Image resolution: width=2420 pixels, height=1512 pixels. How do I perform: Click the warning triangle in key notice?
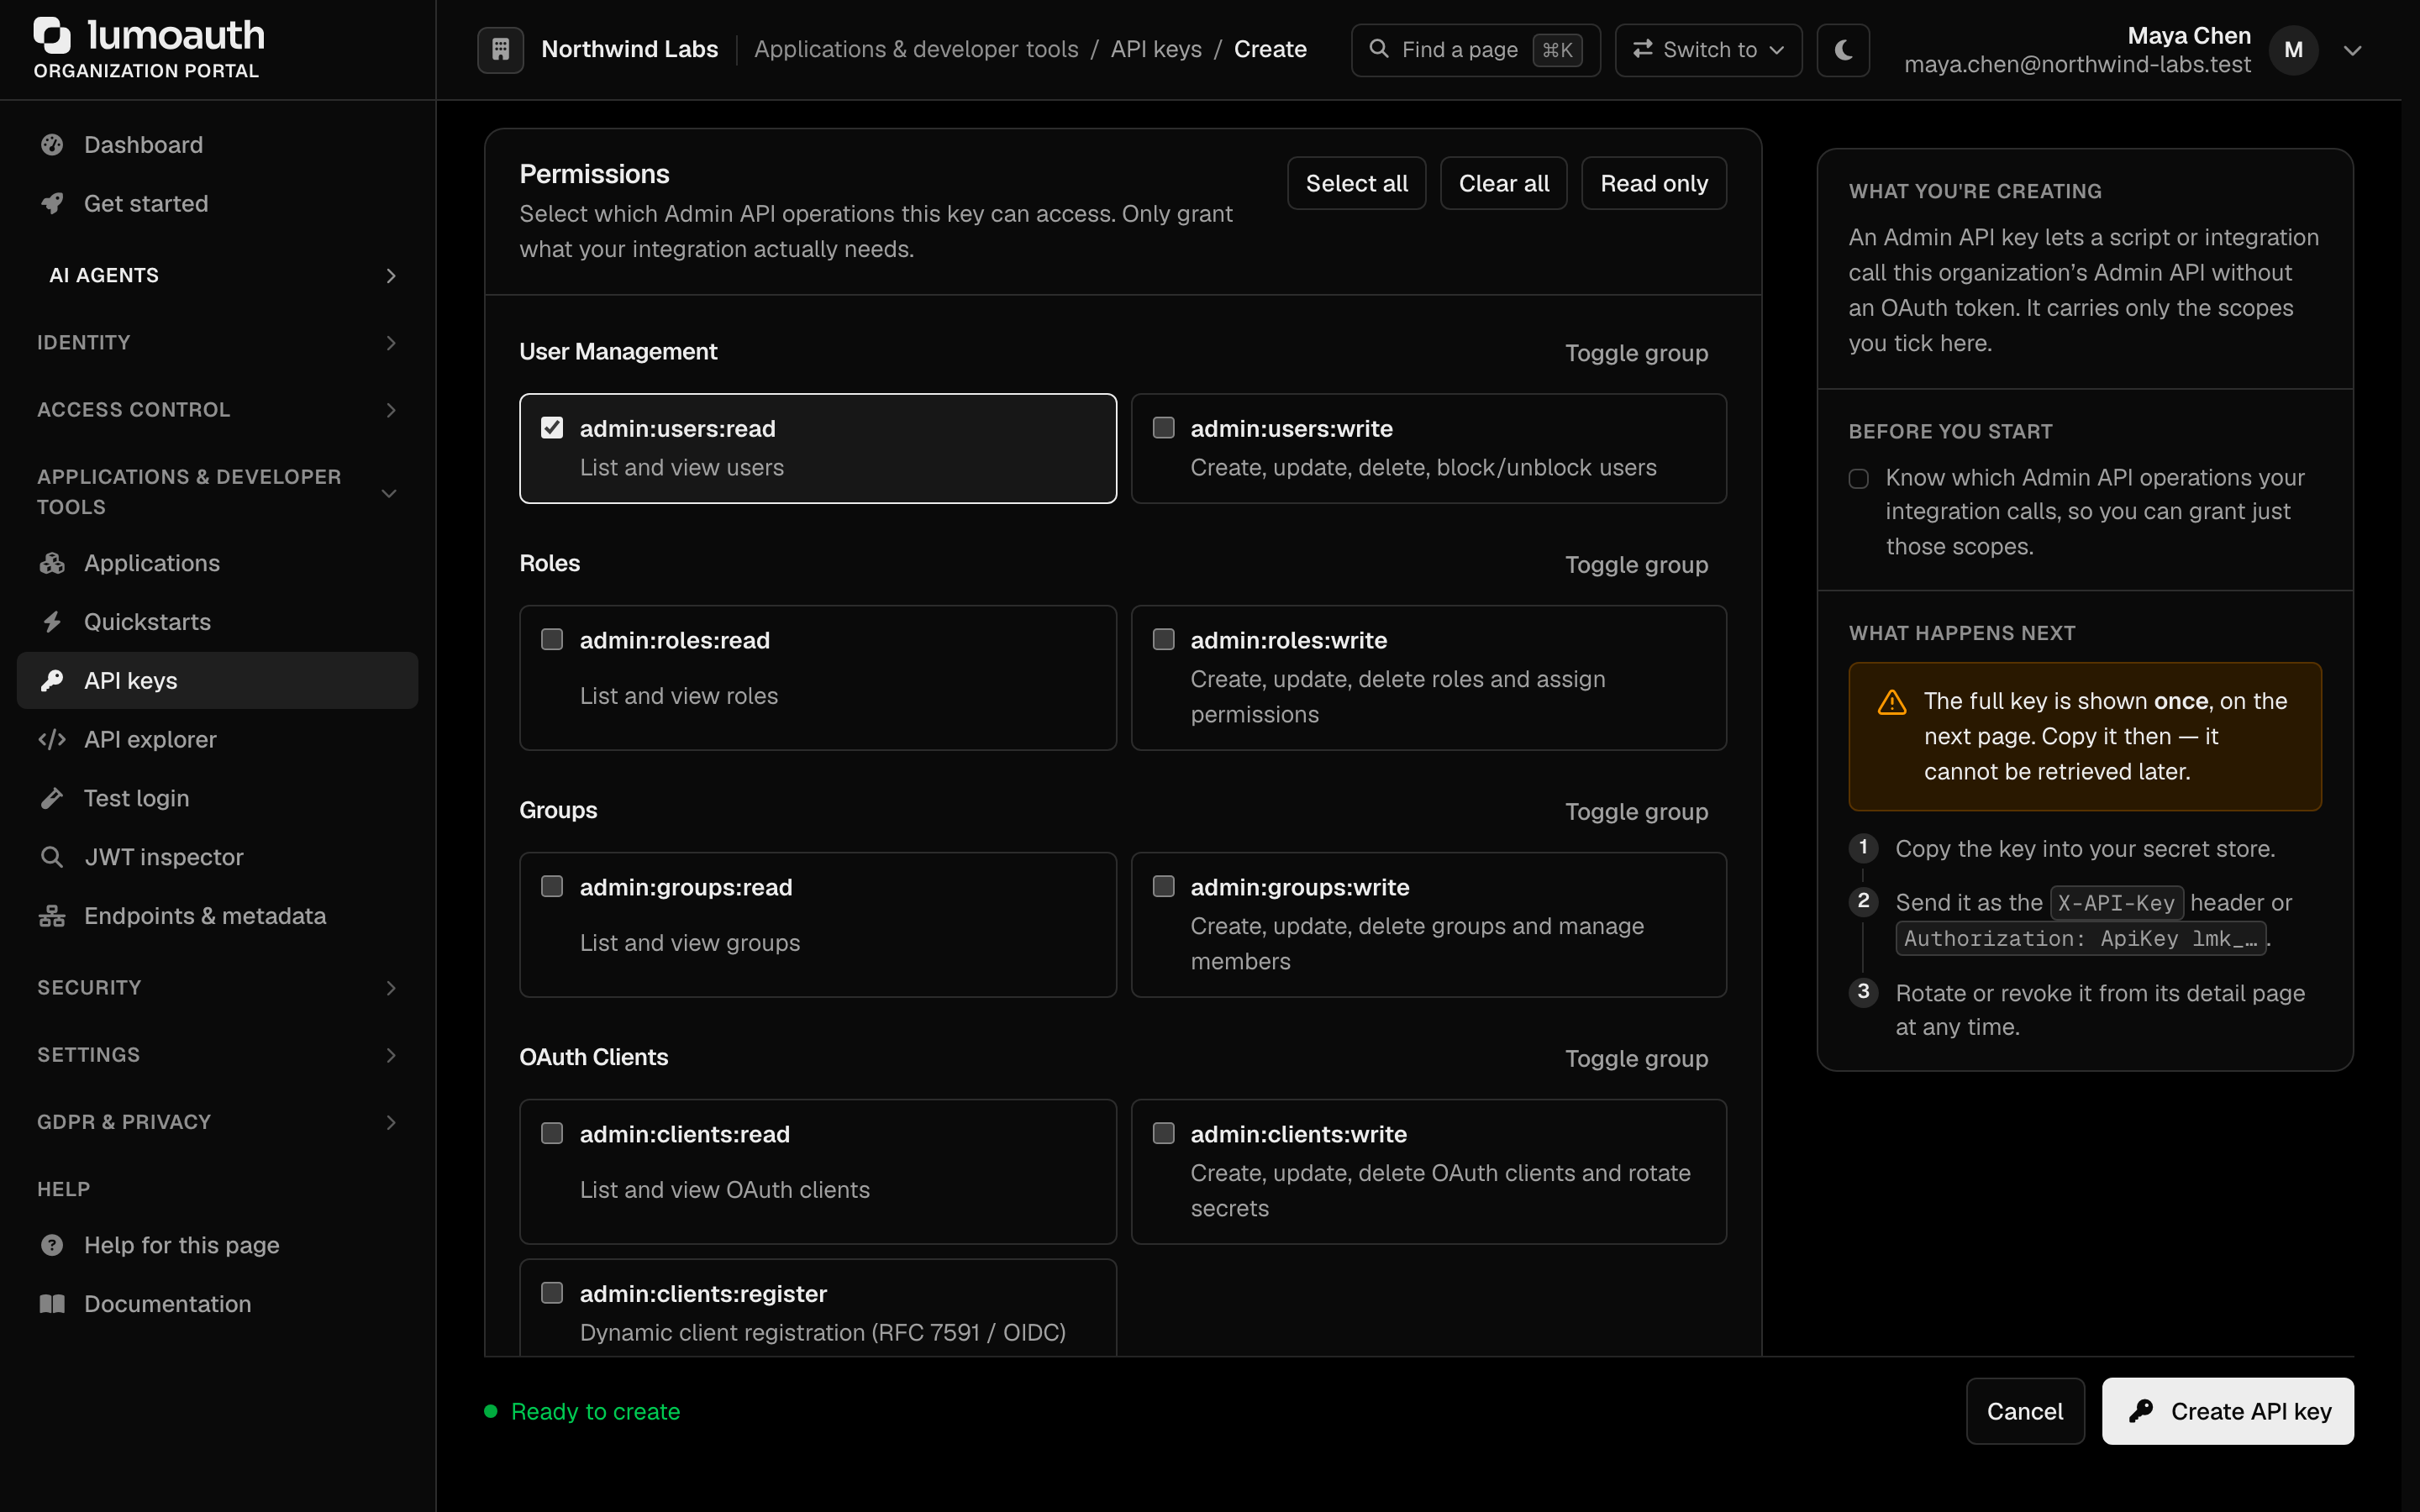tap(1892, 702)
